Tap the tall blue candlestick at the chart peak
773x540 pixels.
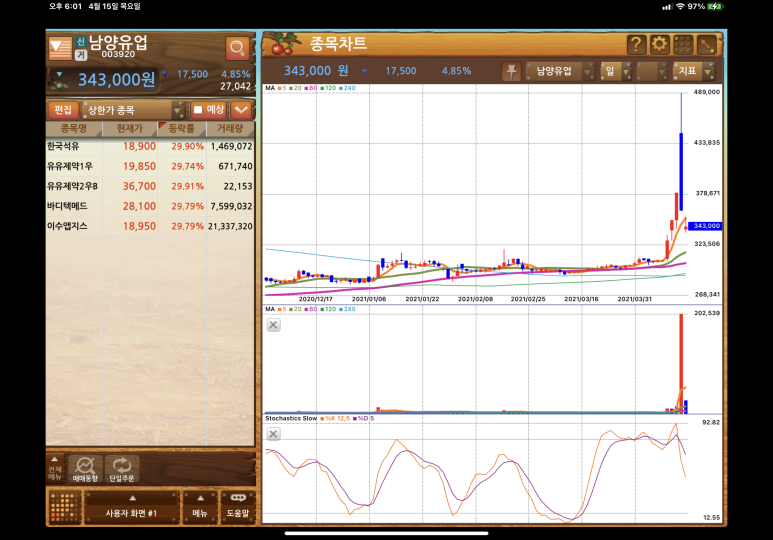point(681,172)
